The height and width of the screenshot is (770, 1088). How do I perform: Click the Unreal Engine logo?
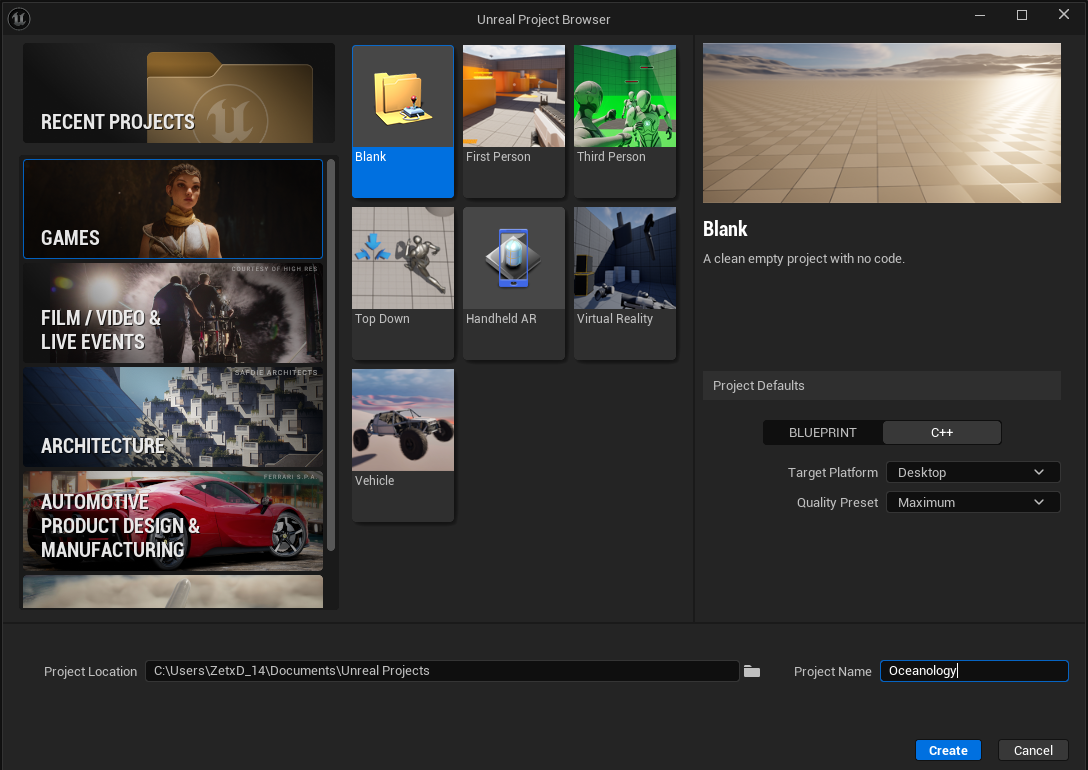pyautogui.click(x=19, y=18)
